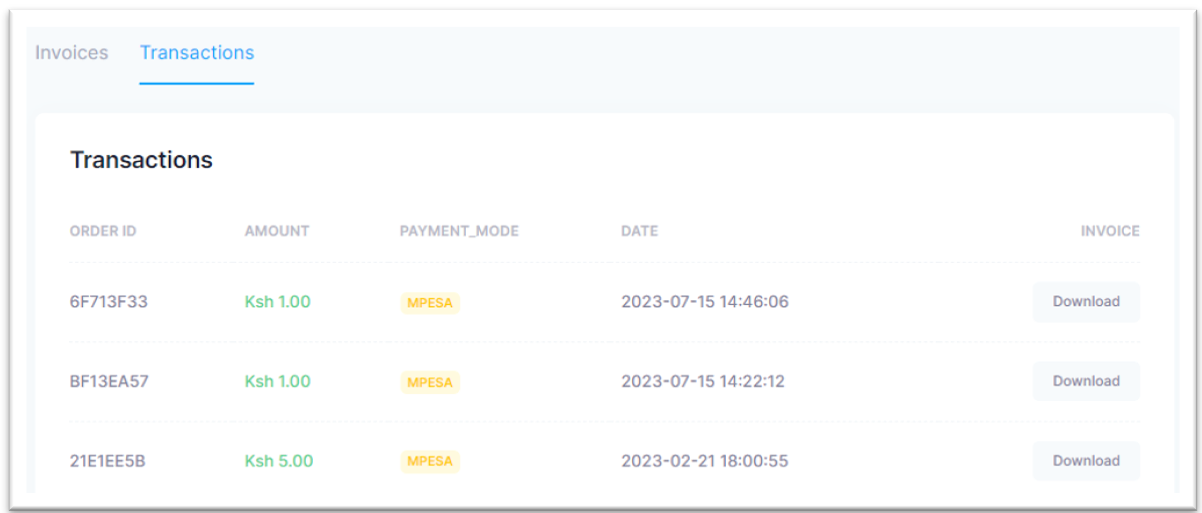
Task: Select order ID 21E1EE5B
Action: 109,461
